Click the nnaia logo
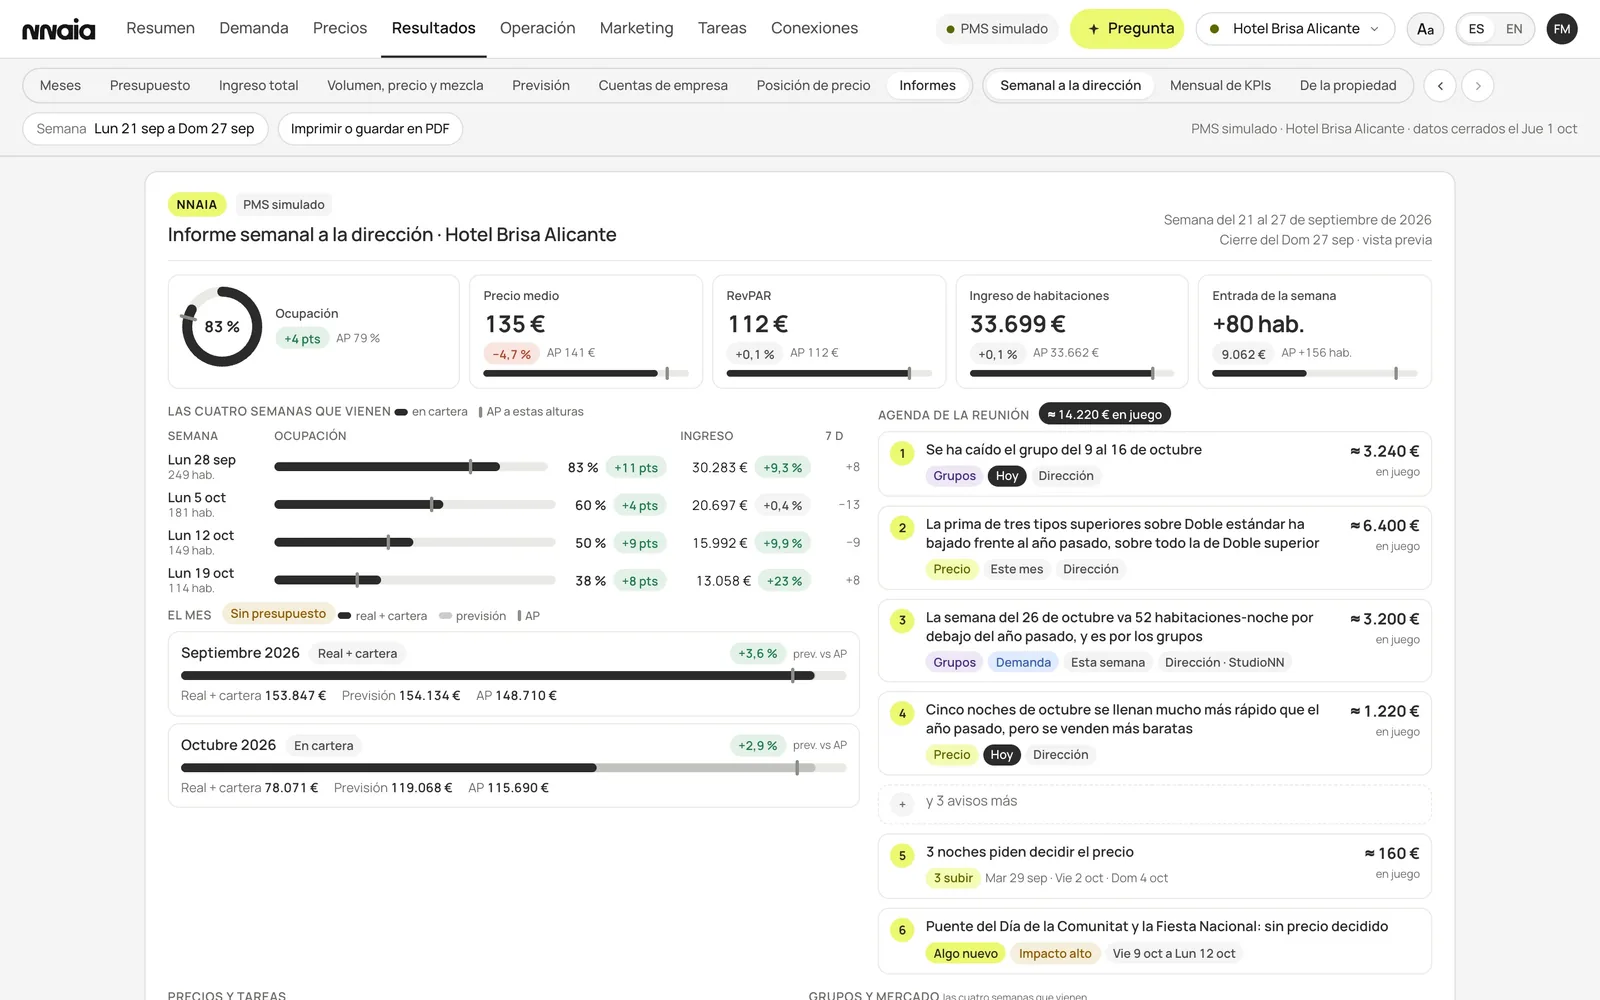Viewport: 1600px width, 1000px height. tap(59, 29)
